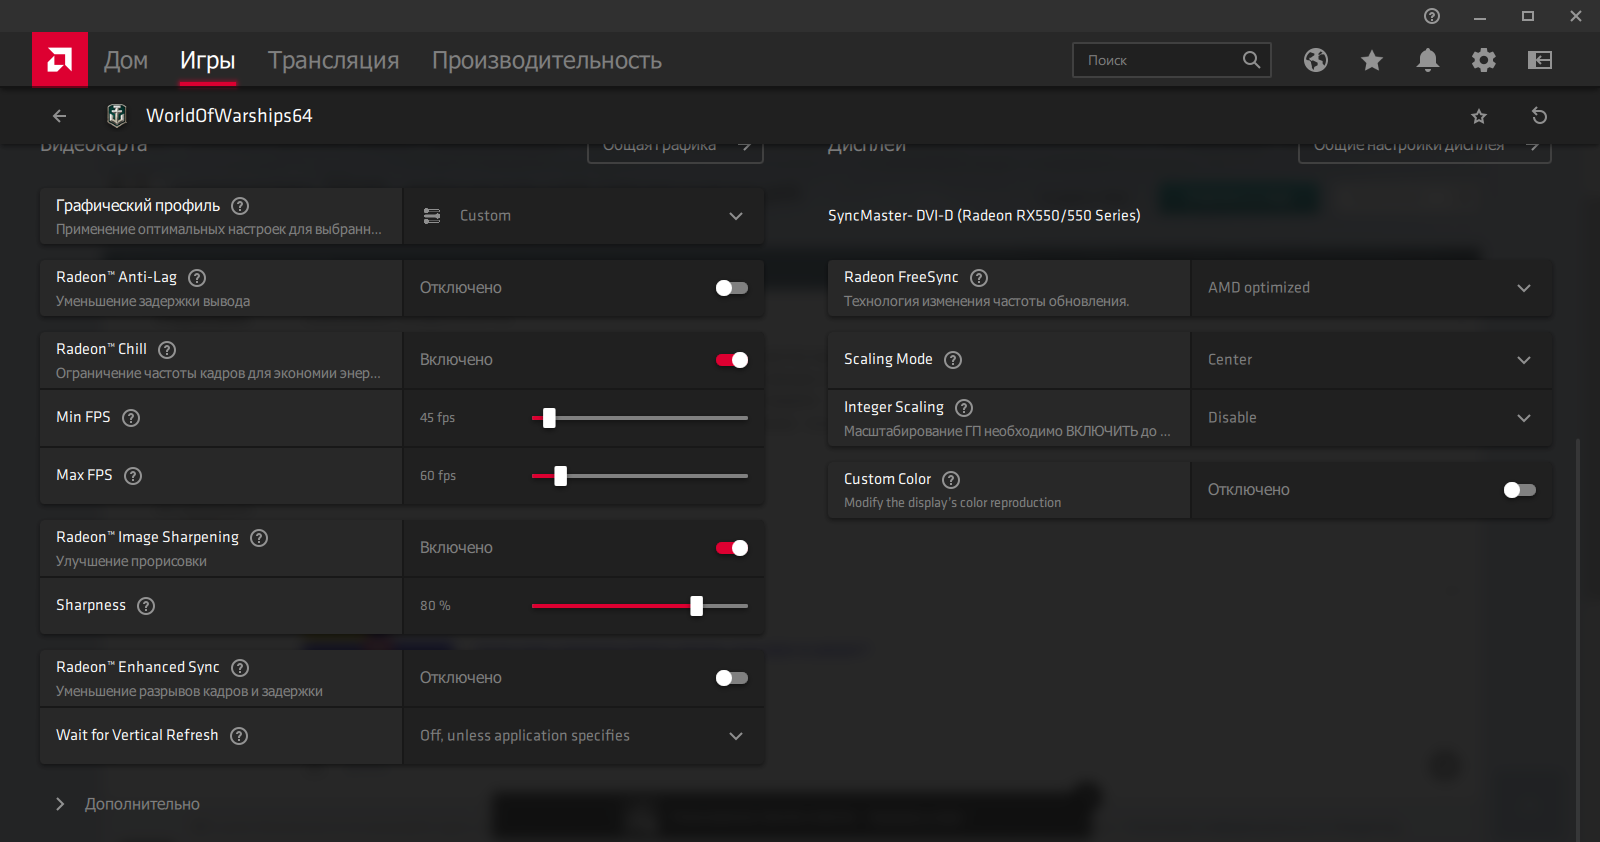1600x842 pixels.
Task: Click the WorldOfWarships64 game icon
Action: pos(117,116)
